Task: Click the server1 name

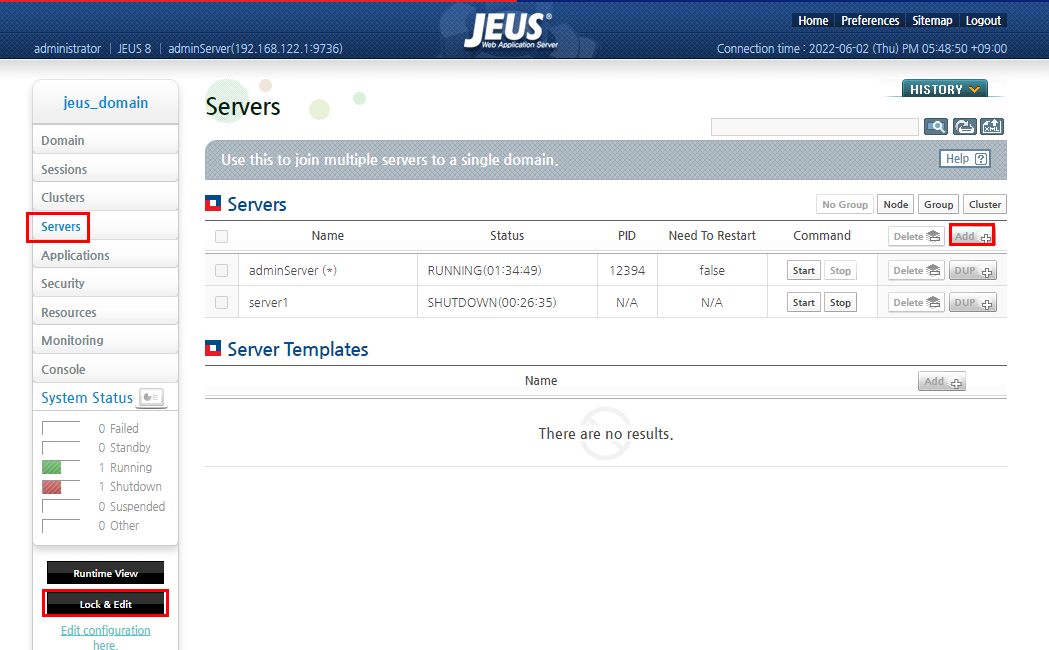Action: 268,302
